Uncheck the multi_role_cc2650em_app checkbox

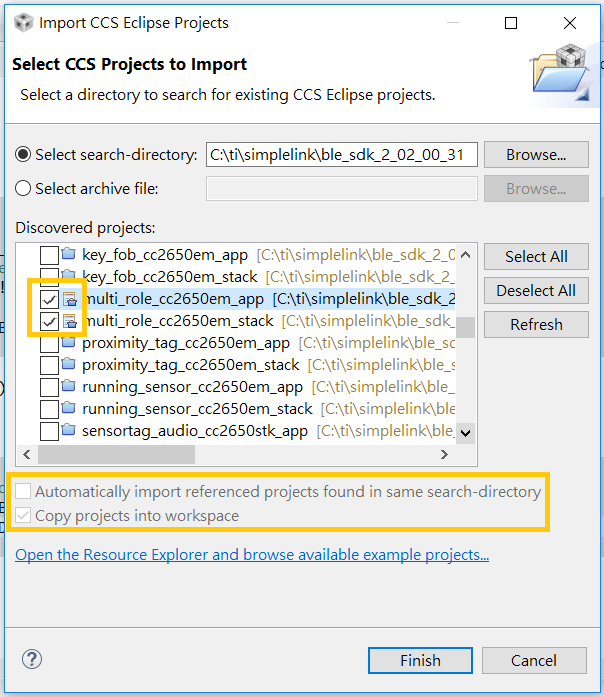pos(49,300)
